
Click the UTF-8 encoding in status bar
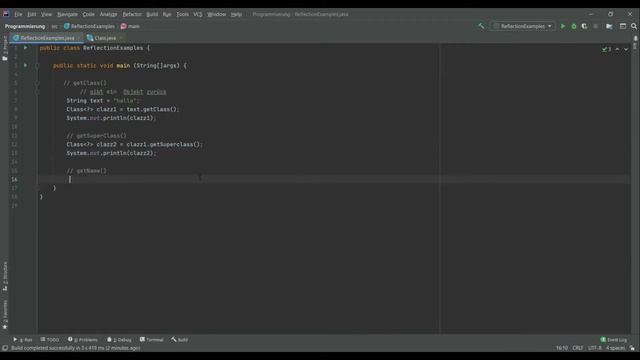595,348
